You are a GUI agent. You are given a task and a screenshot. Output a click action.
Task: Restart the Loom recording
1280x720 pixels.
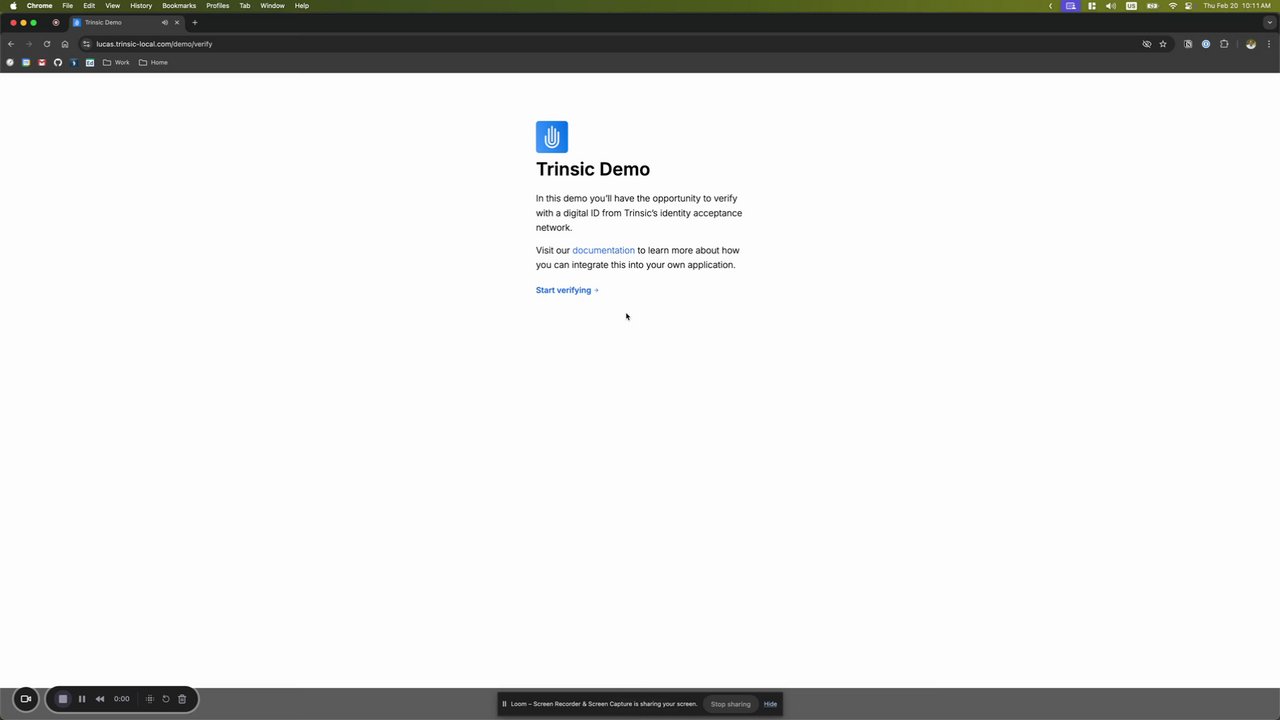tap(166, 699)
